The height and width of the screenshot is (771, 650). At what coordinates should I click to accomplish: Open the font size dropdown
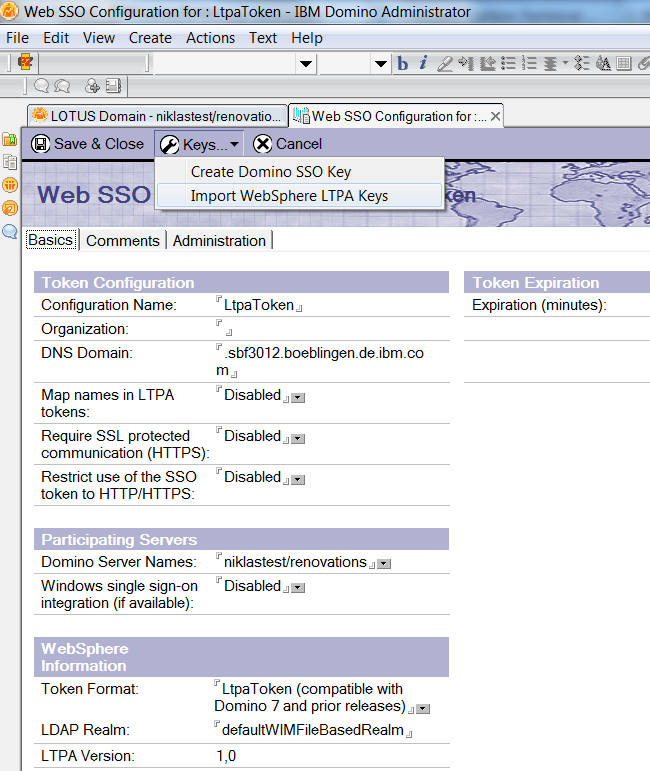(381, 63)
